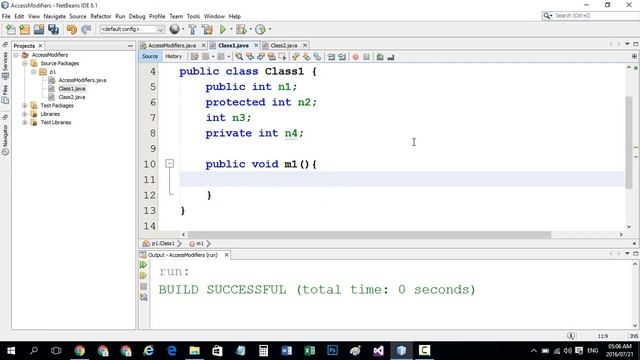The image size is (640, 360).
Task: Open dropdown arrow beside browser globe icon
Action: [183, 29]
